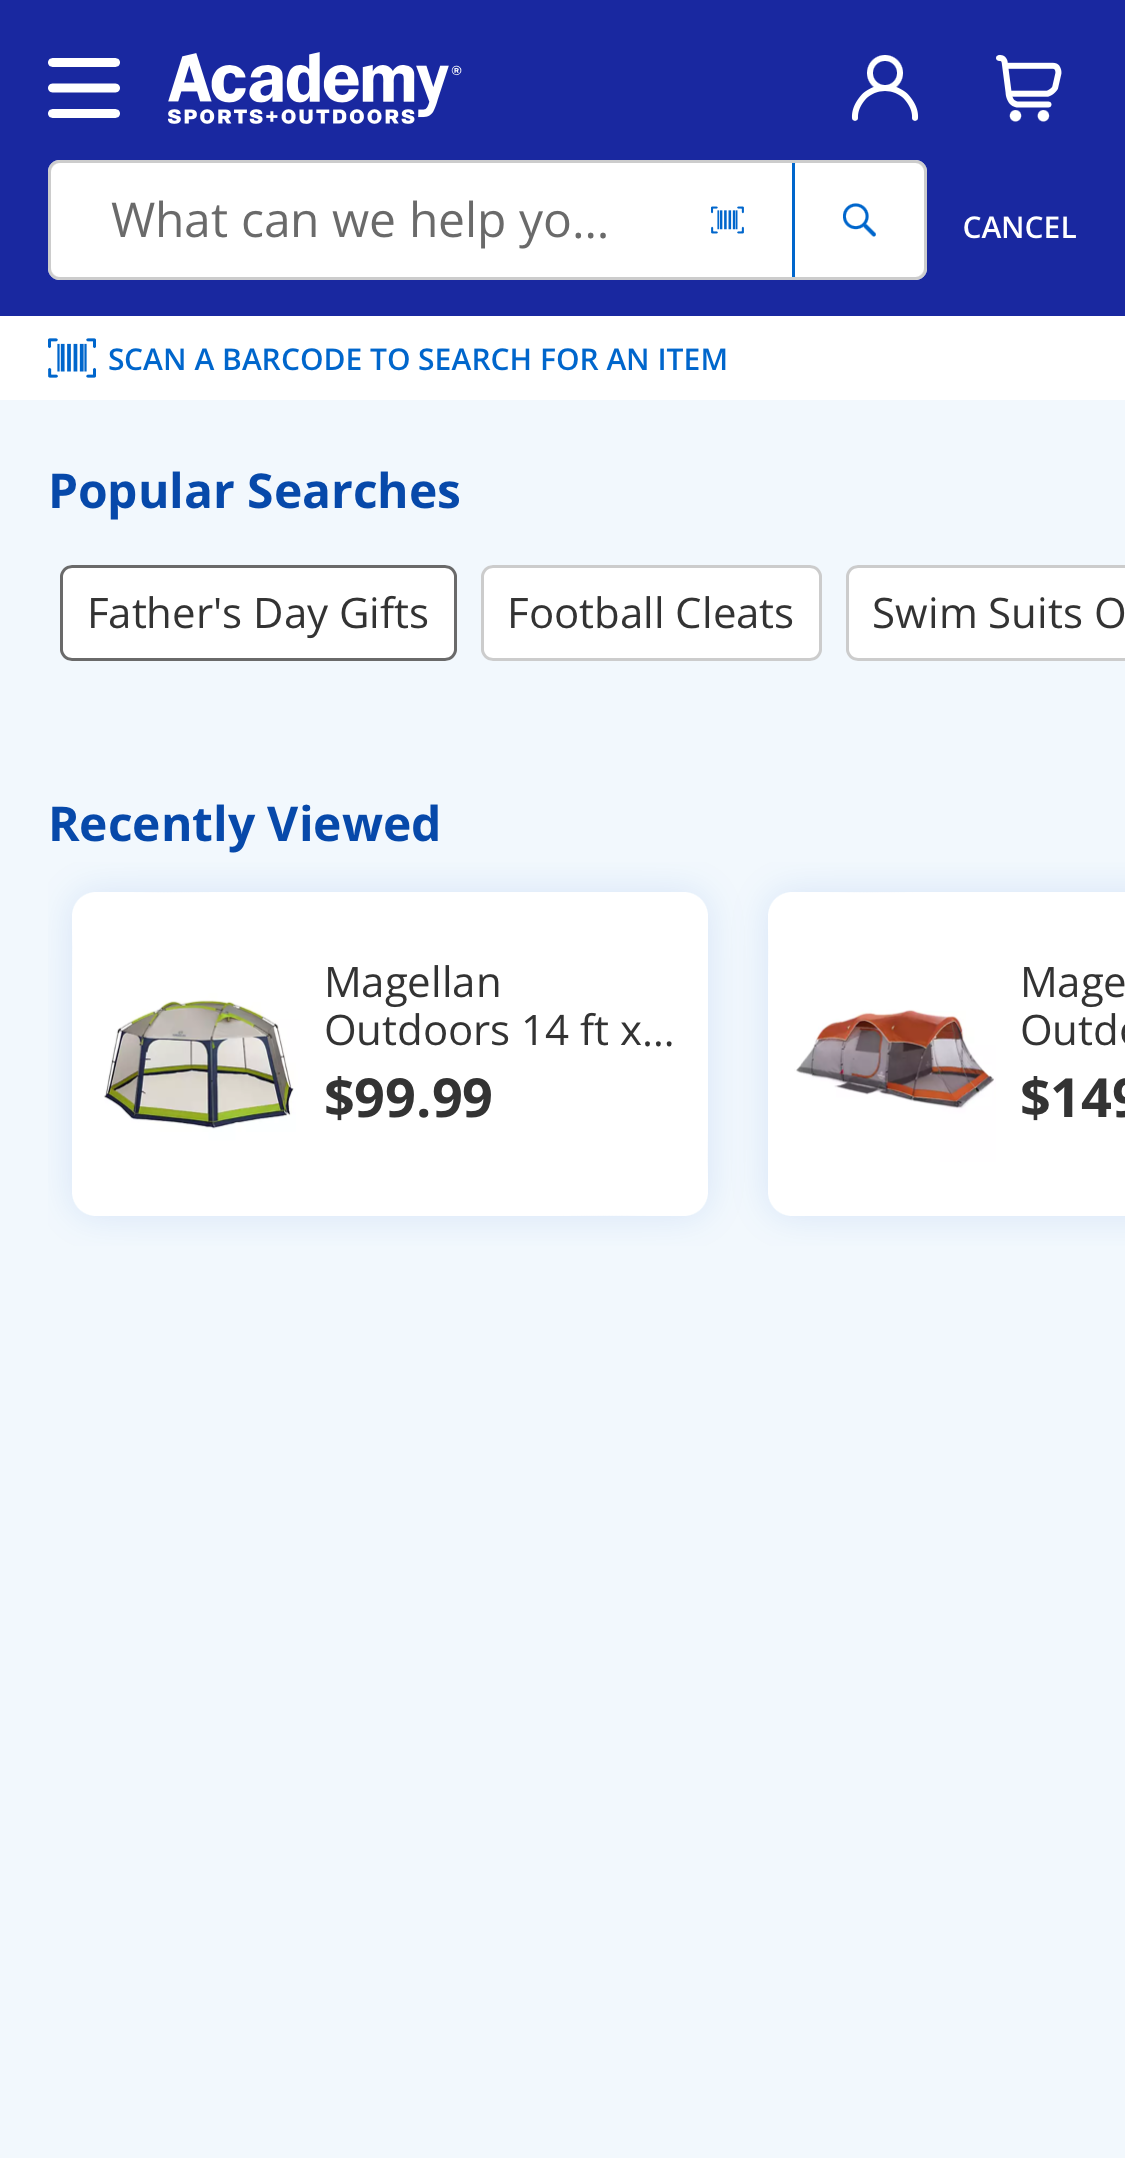Viewport: 1125px width, 2158px height.
Task: Tap the barcode scanner icon inside search box
Action: click(x=727, y=220)
